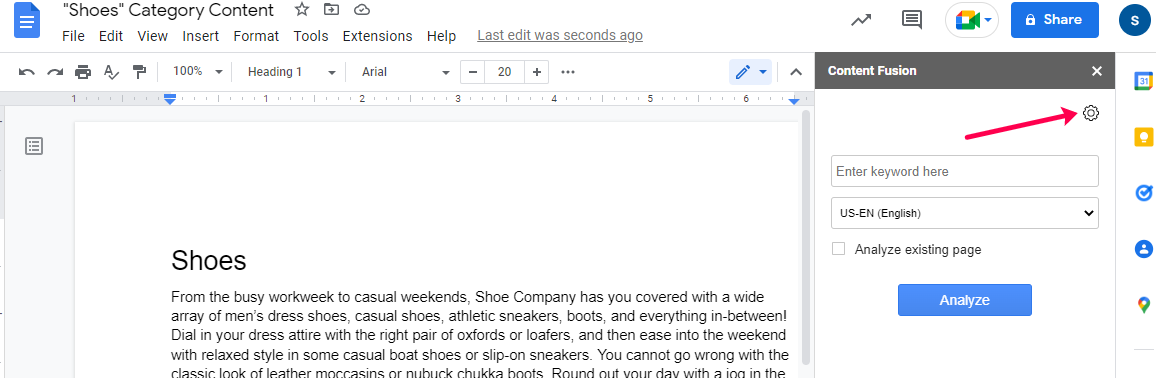Open the Arial font dropdown
1156x378 pixels.
[405, 72]
